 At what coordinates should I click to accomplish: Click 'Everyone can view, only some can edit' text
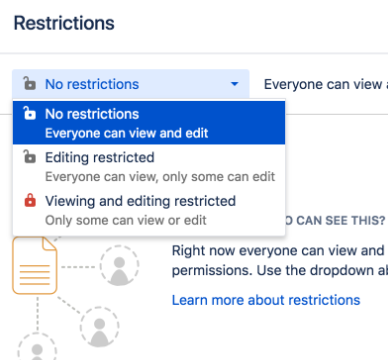[160, 177]
